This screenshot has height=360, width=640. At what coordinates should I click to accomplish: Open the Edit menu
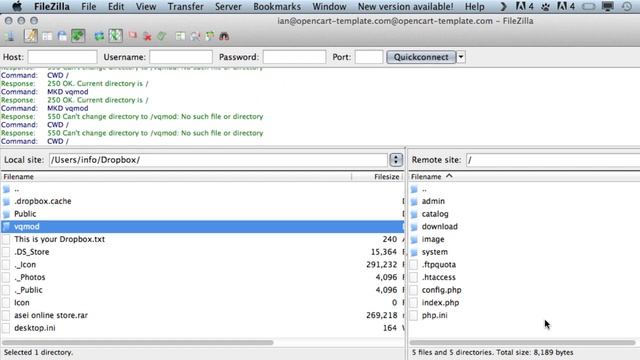click(116, 7)
